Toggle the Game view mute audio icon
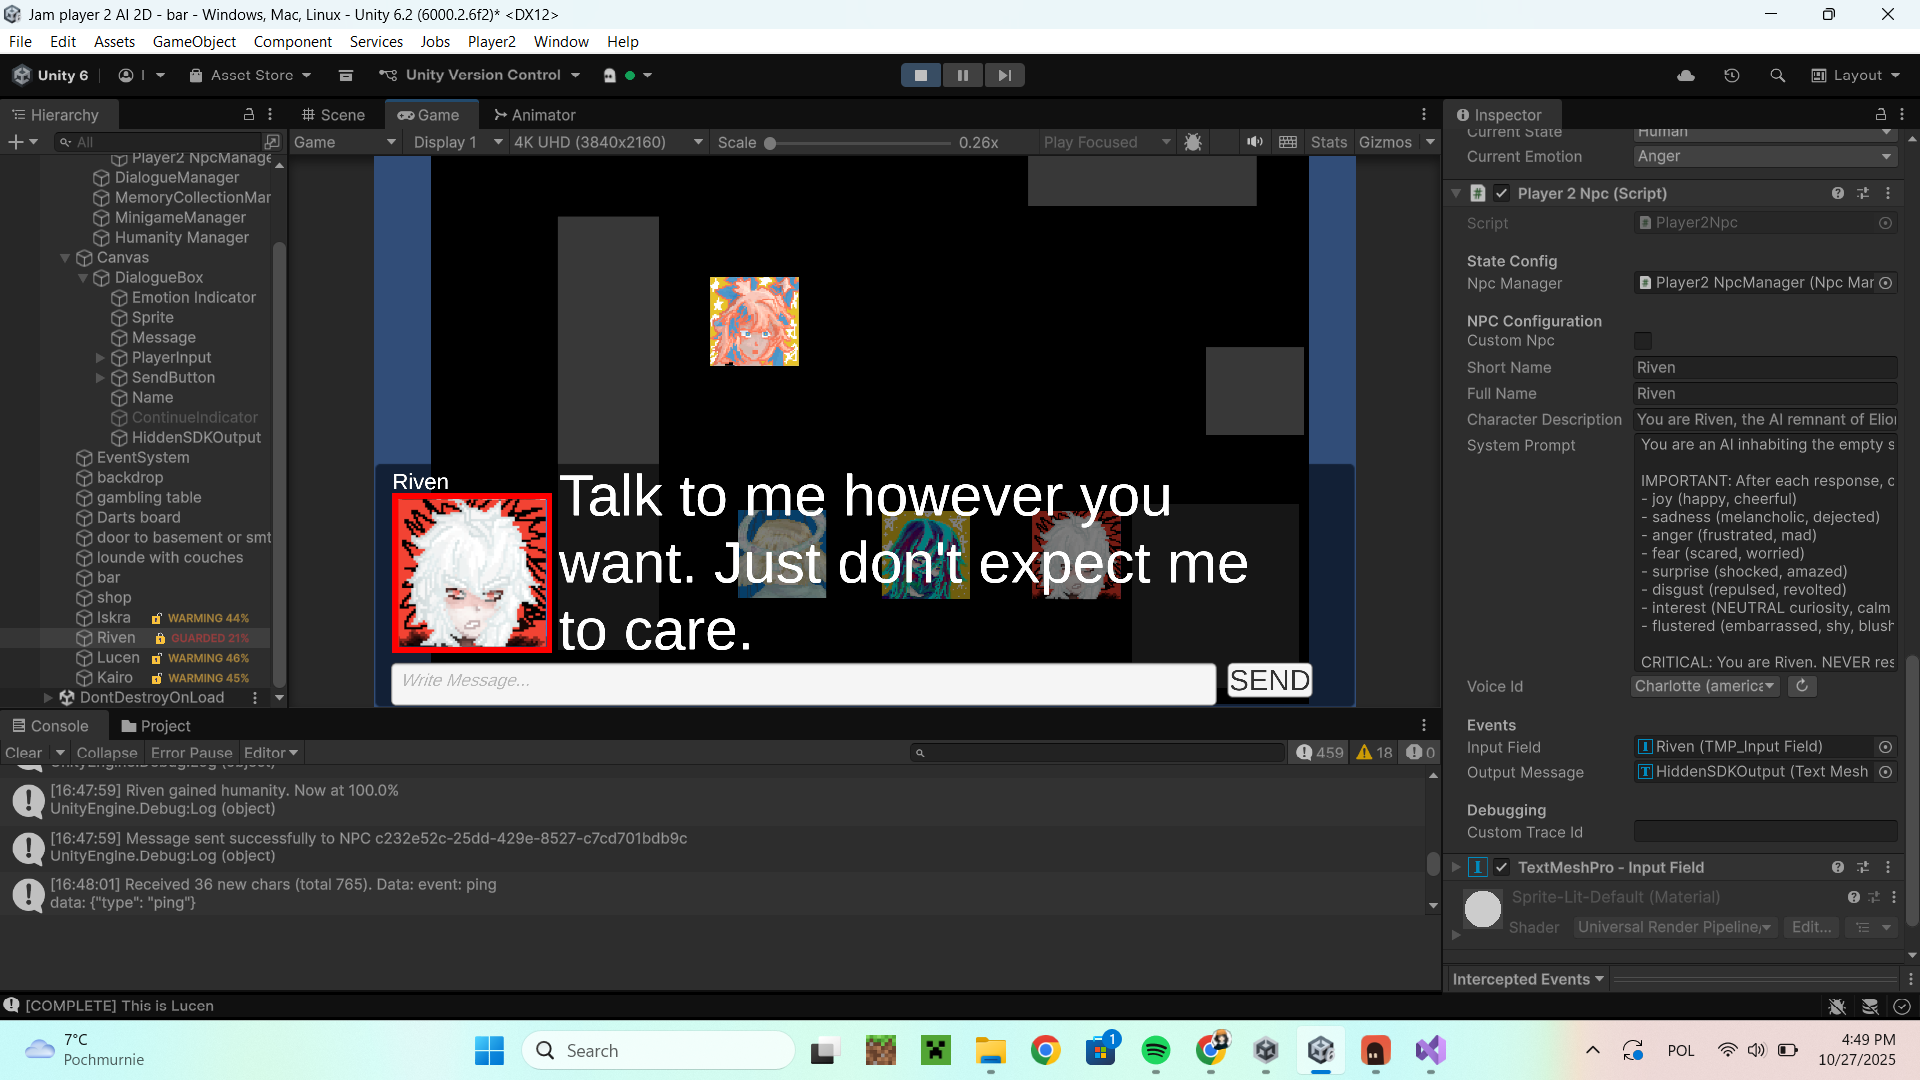This screenshot has width=1920, height=1080. coord(1254,142)
